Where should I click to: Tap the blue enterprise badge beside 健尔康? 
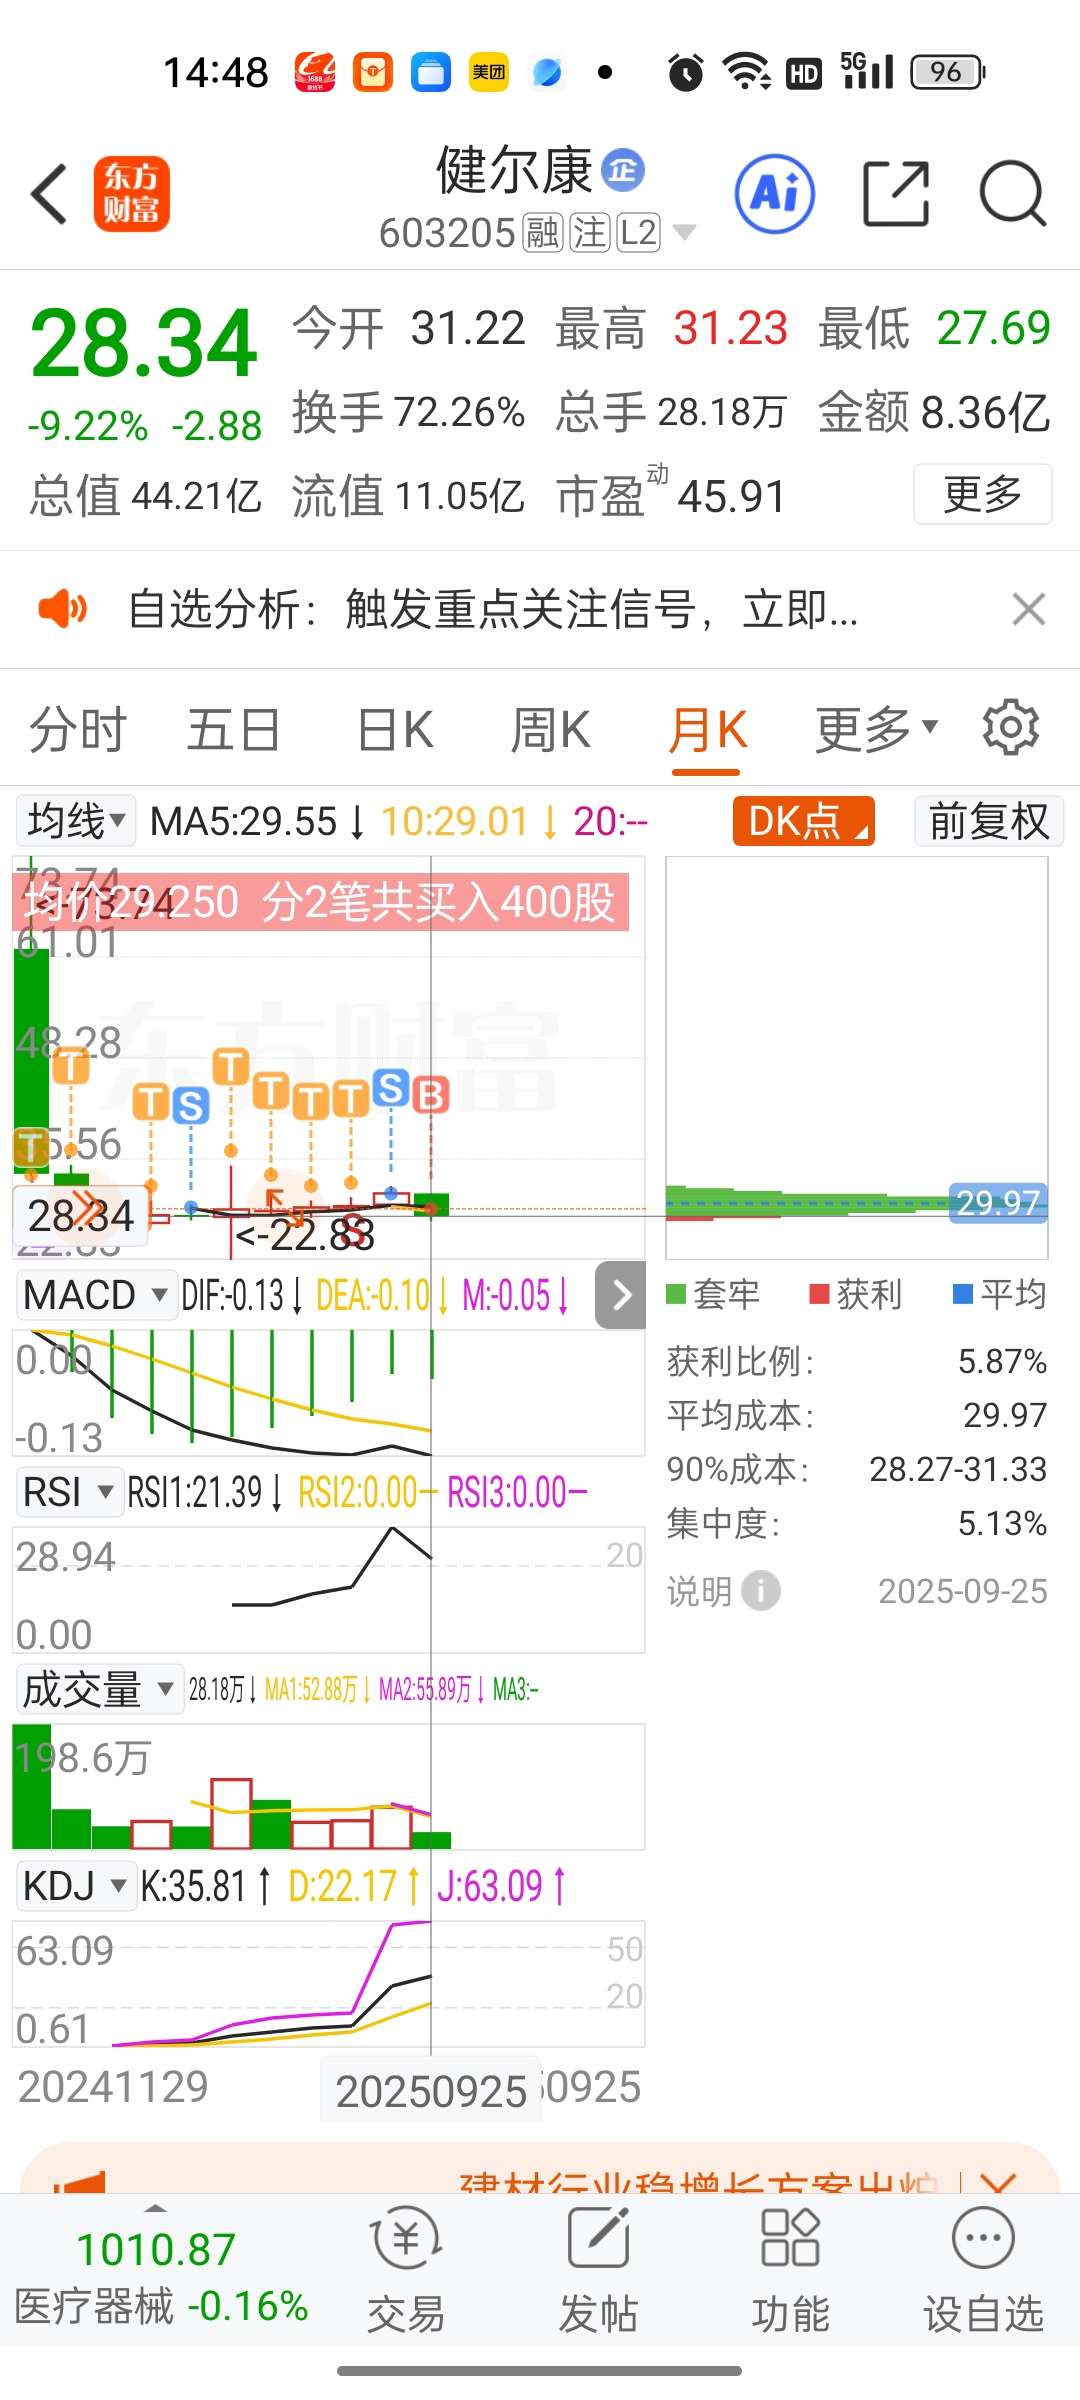click(623, 170)
